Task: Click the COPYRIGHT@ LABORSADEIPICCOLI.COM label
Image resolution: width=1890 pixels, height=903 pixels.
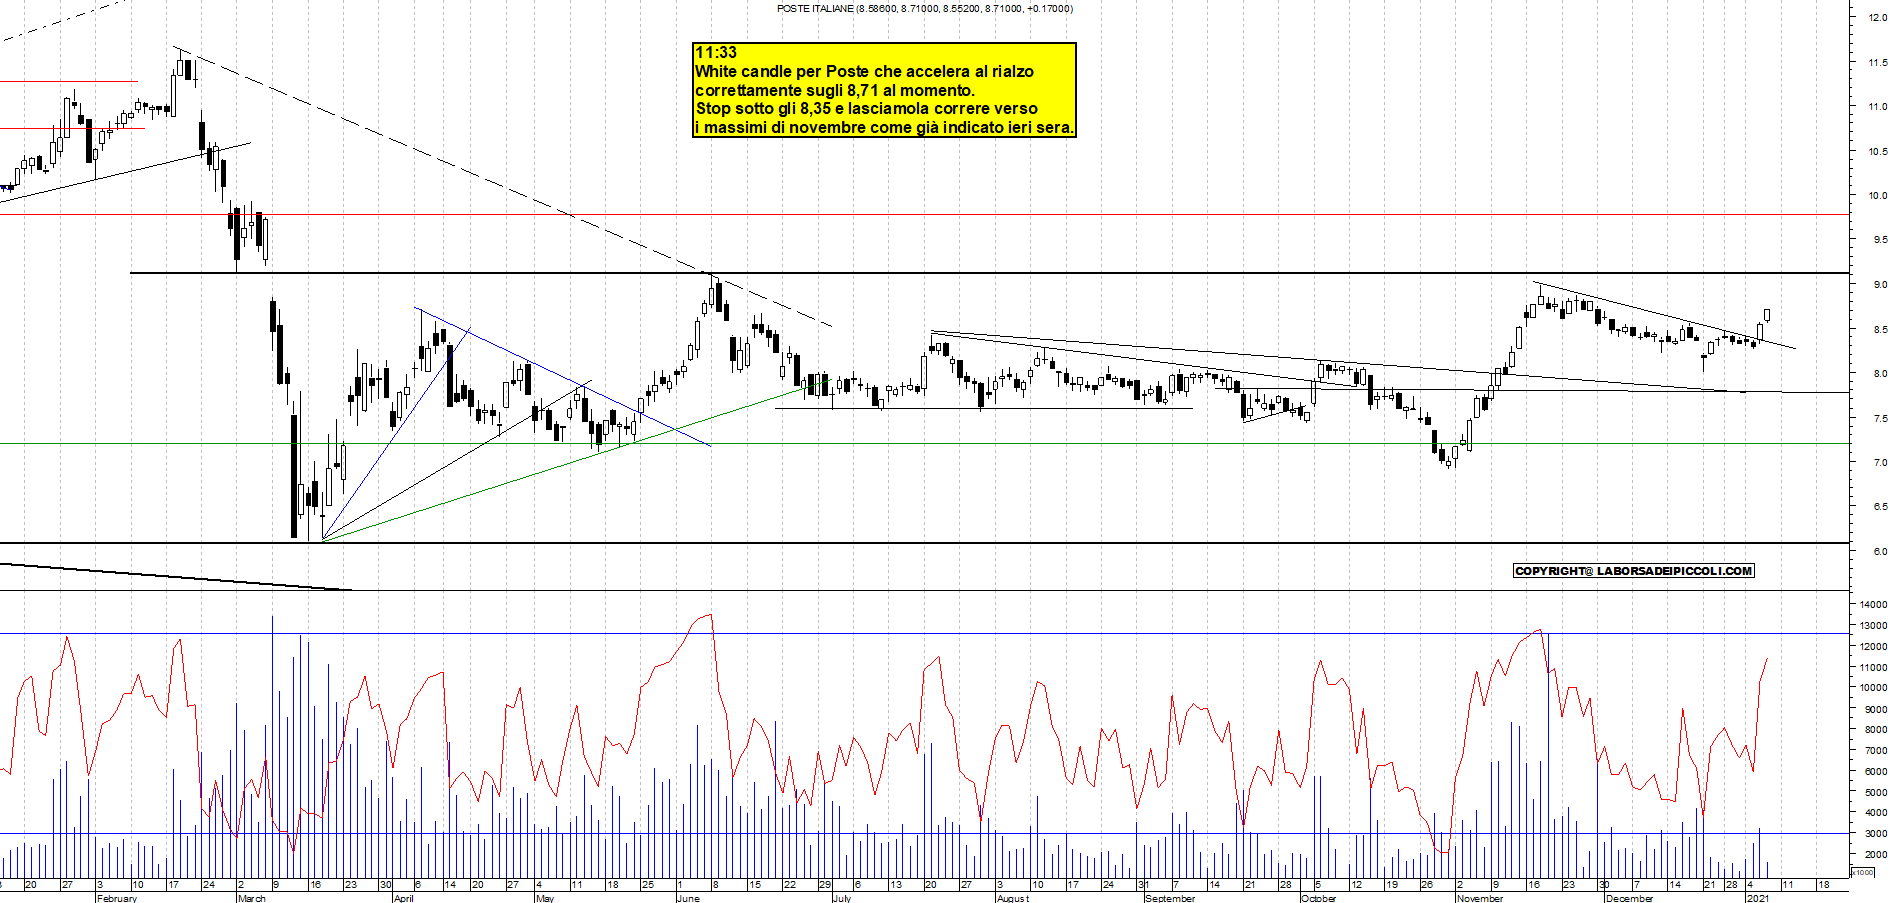Action: [x=1634, y=571]
